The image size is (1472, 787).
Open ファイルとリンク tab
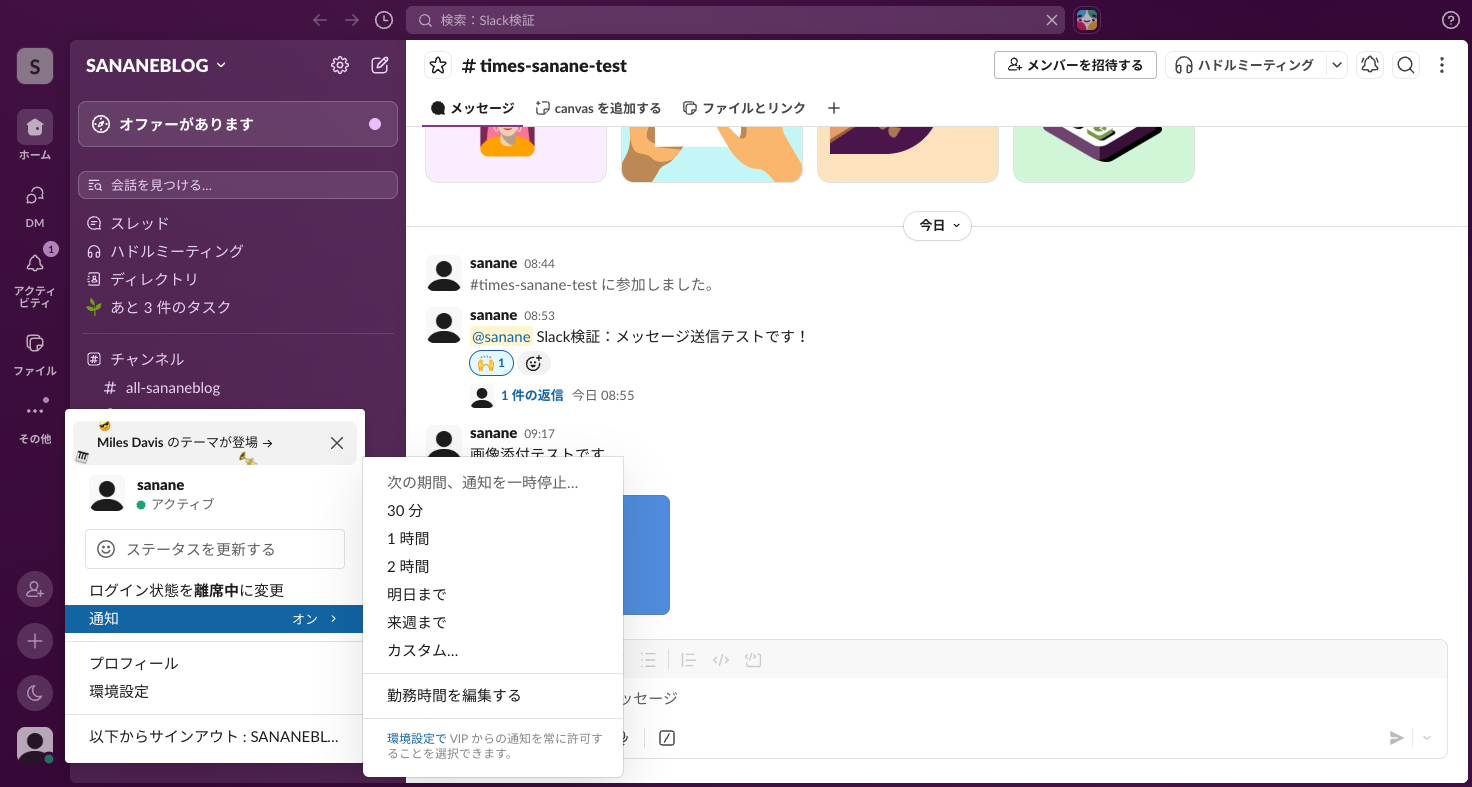click(744, 108)
